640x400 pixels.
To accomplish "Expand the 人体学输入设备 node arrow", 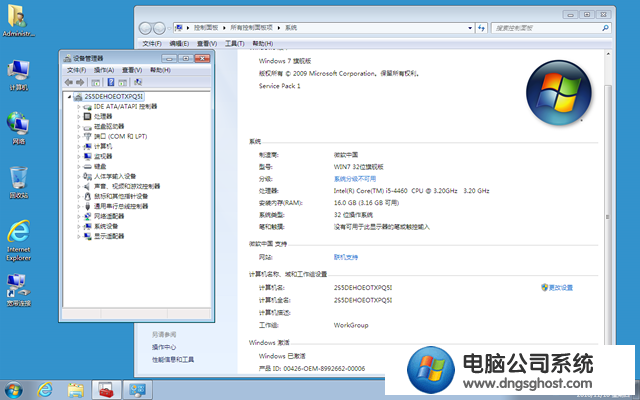I will tap(79, 176).
